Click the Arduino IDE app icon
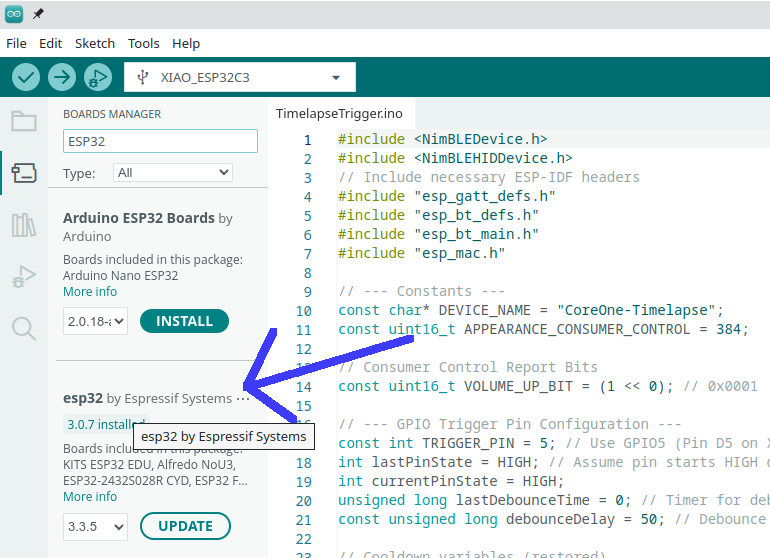Screen dimensions: 770x558 (14, 14)
